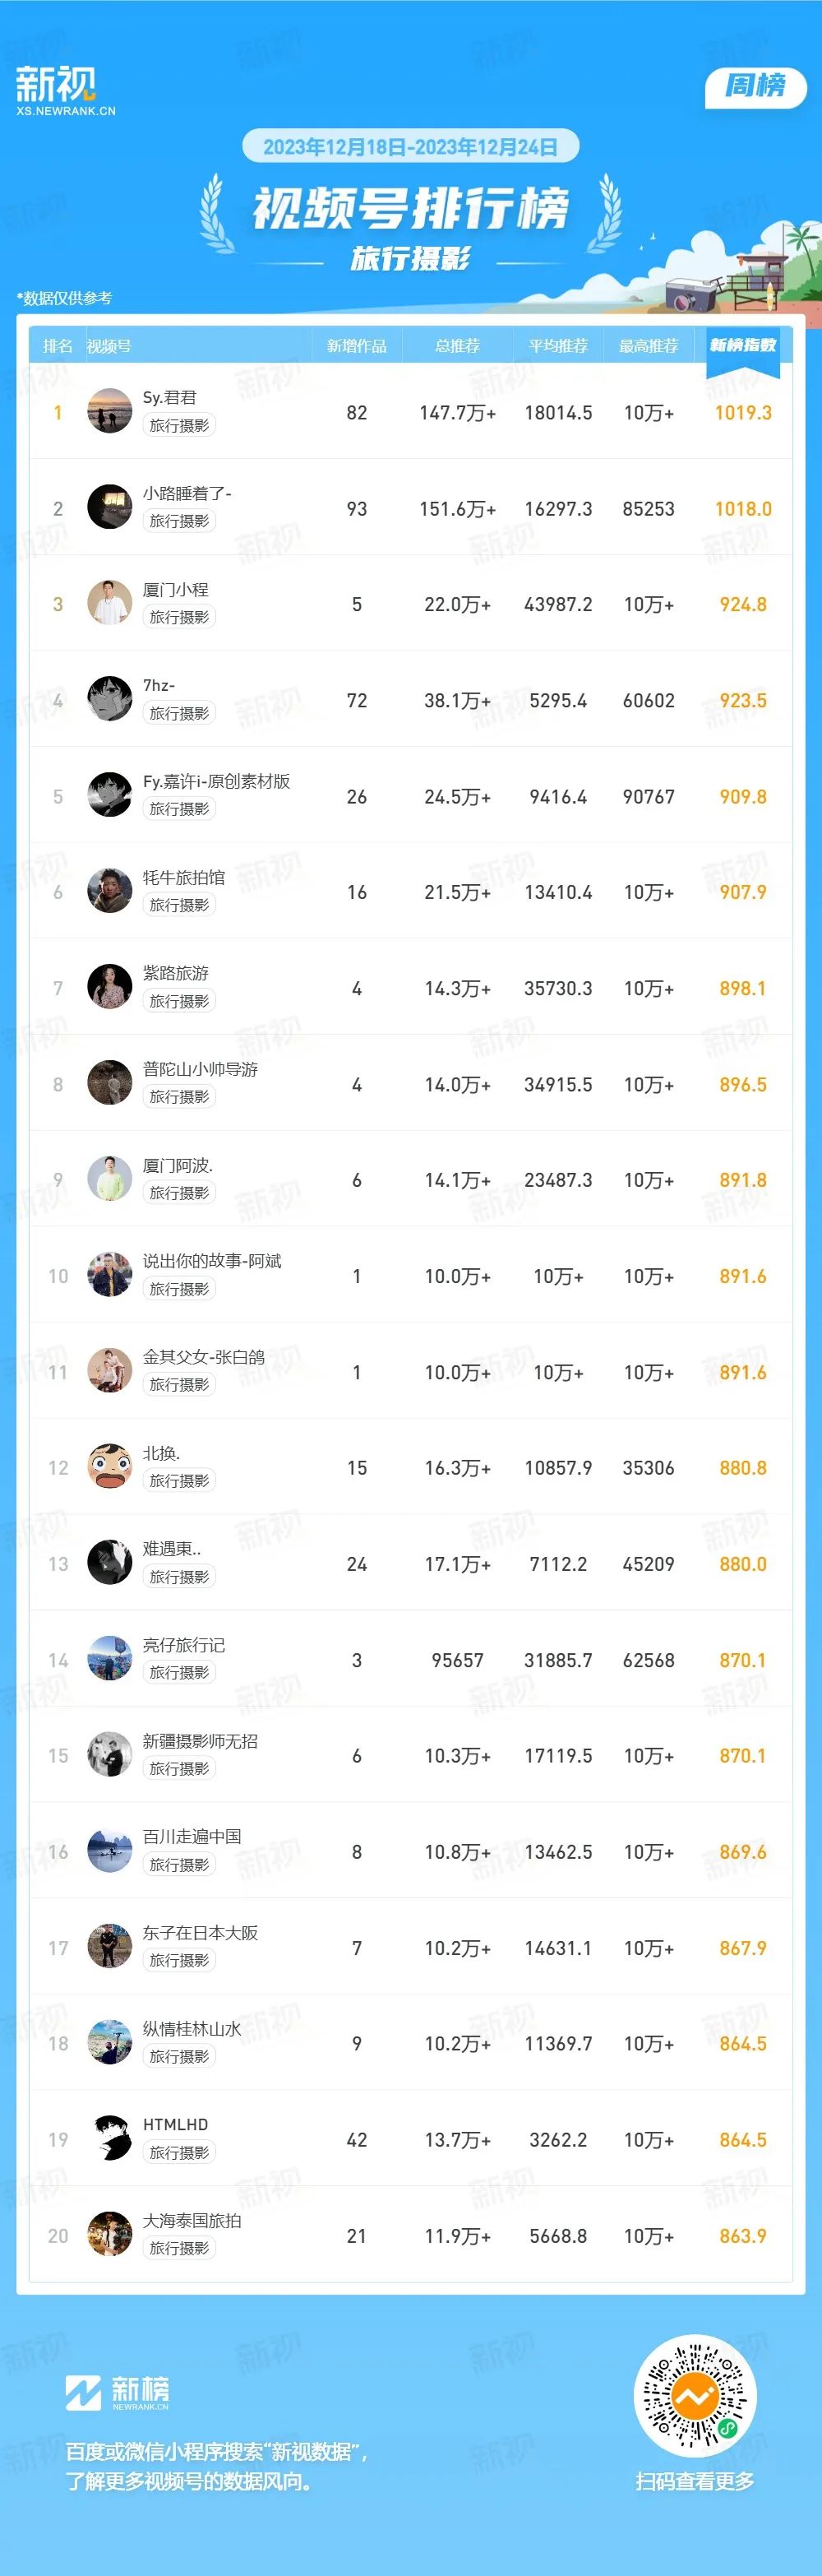Click 扫码查看更多 text
This screenshot has width=822, height=2576.
click(x=695, y=2481)
